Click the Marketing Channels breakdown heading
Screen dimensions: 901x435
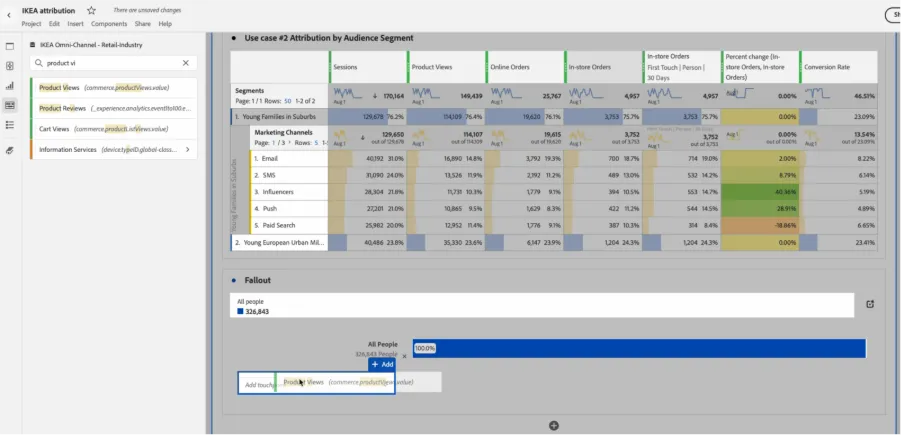(x=283, y=132)
